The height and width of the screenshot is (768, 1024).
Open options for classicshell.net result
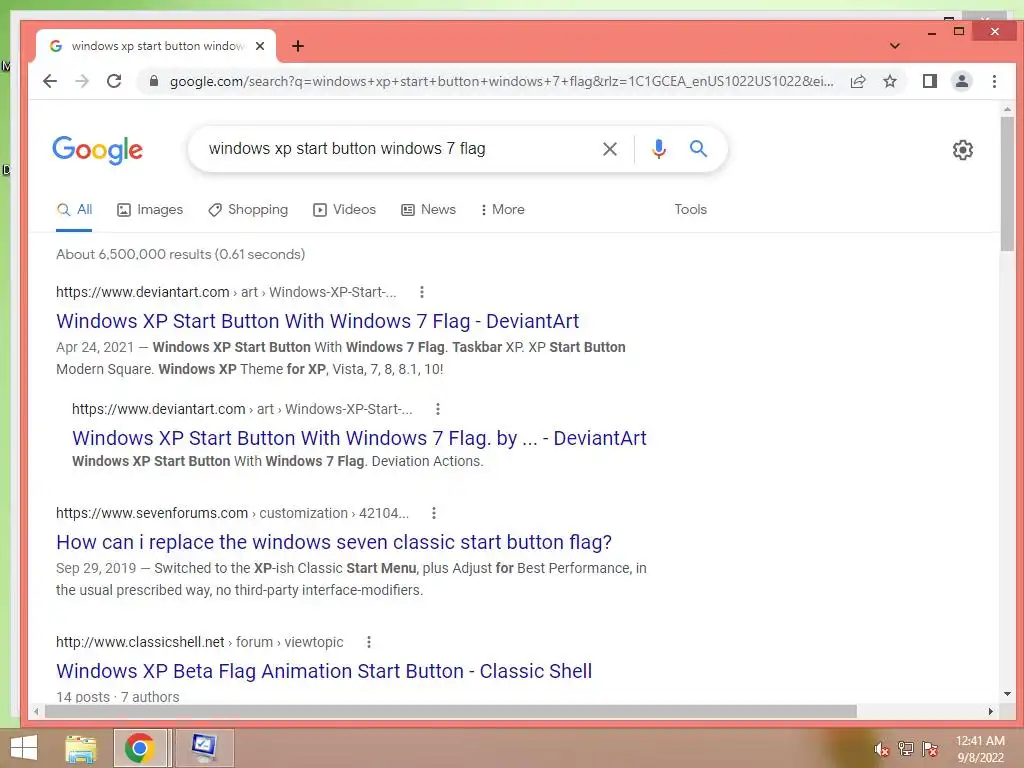pos(369,642)
